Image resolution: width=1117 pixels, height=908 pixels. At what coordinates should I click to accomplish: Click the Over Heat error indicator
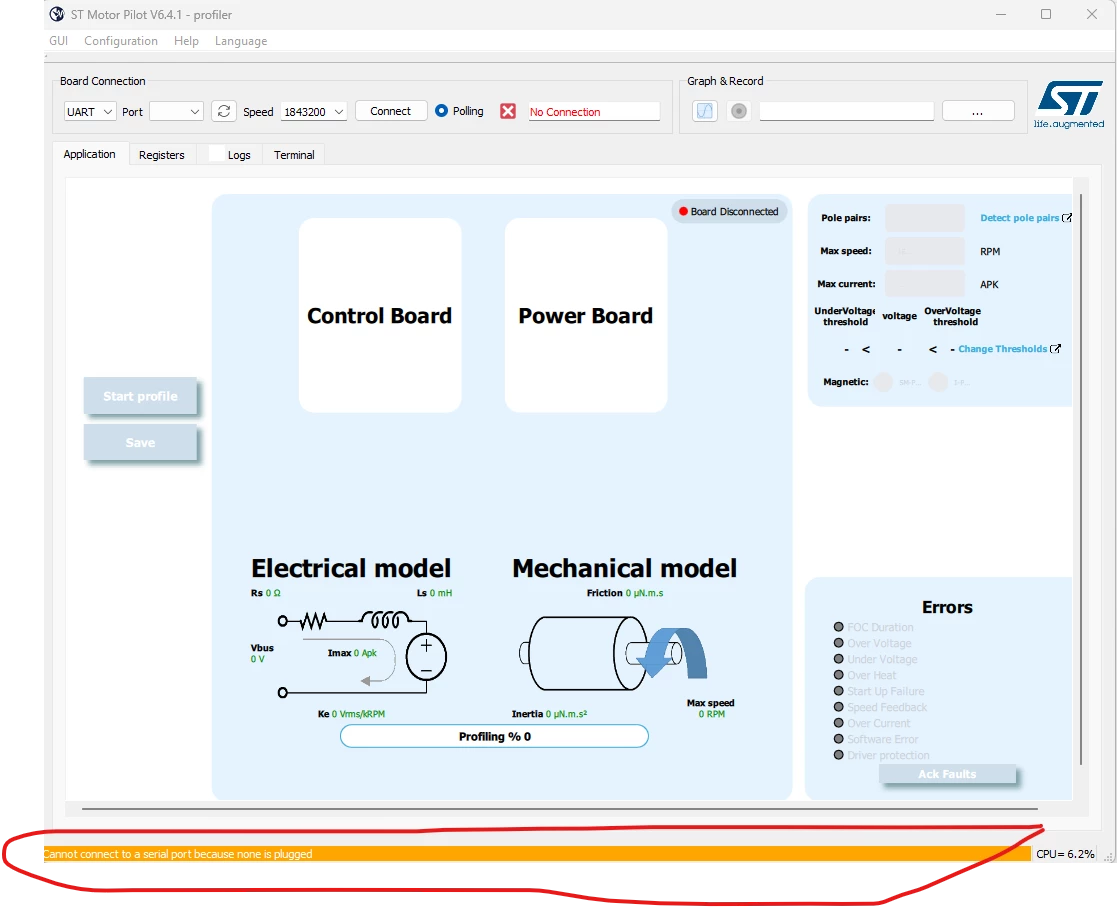838,675
